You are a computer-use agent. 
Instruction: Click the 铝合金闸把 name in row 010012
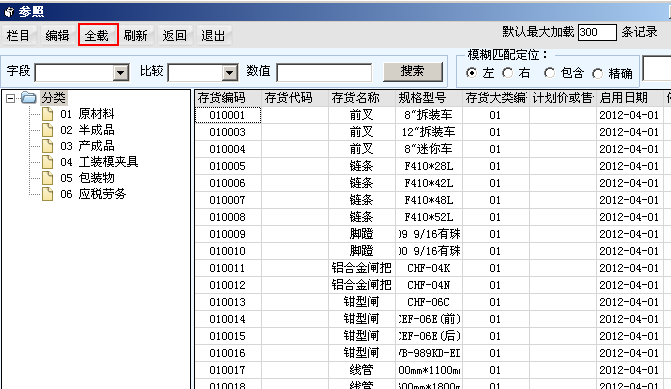362,285
